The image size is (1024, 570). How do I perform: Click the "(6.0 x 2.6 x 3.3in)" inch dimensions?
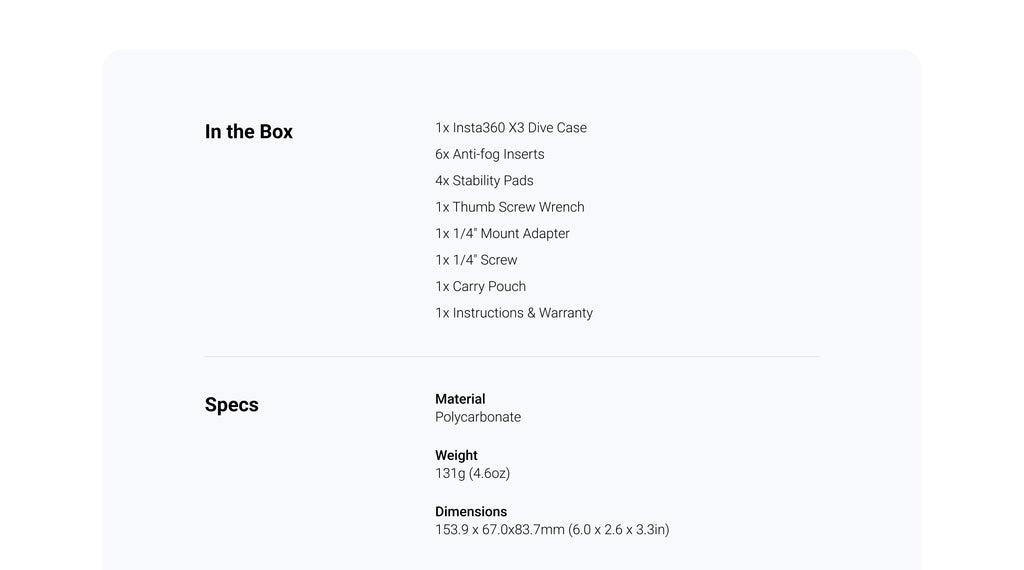coord(619,530)
